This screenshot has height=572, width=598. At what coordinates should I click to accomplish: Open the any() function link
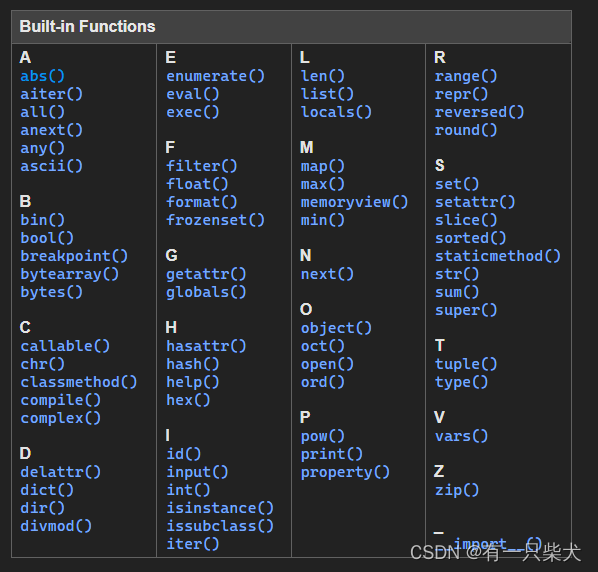[x=42, y=148]
